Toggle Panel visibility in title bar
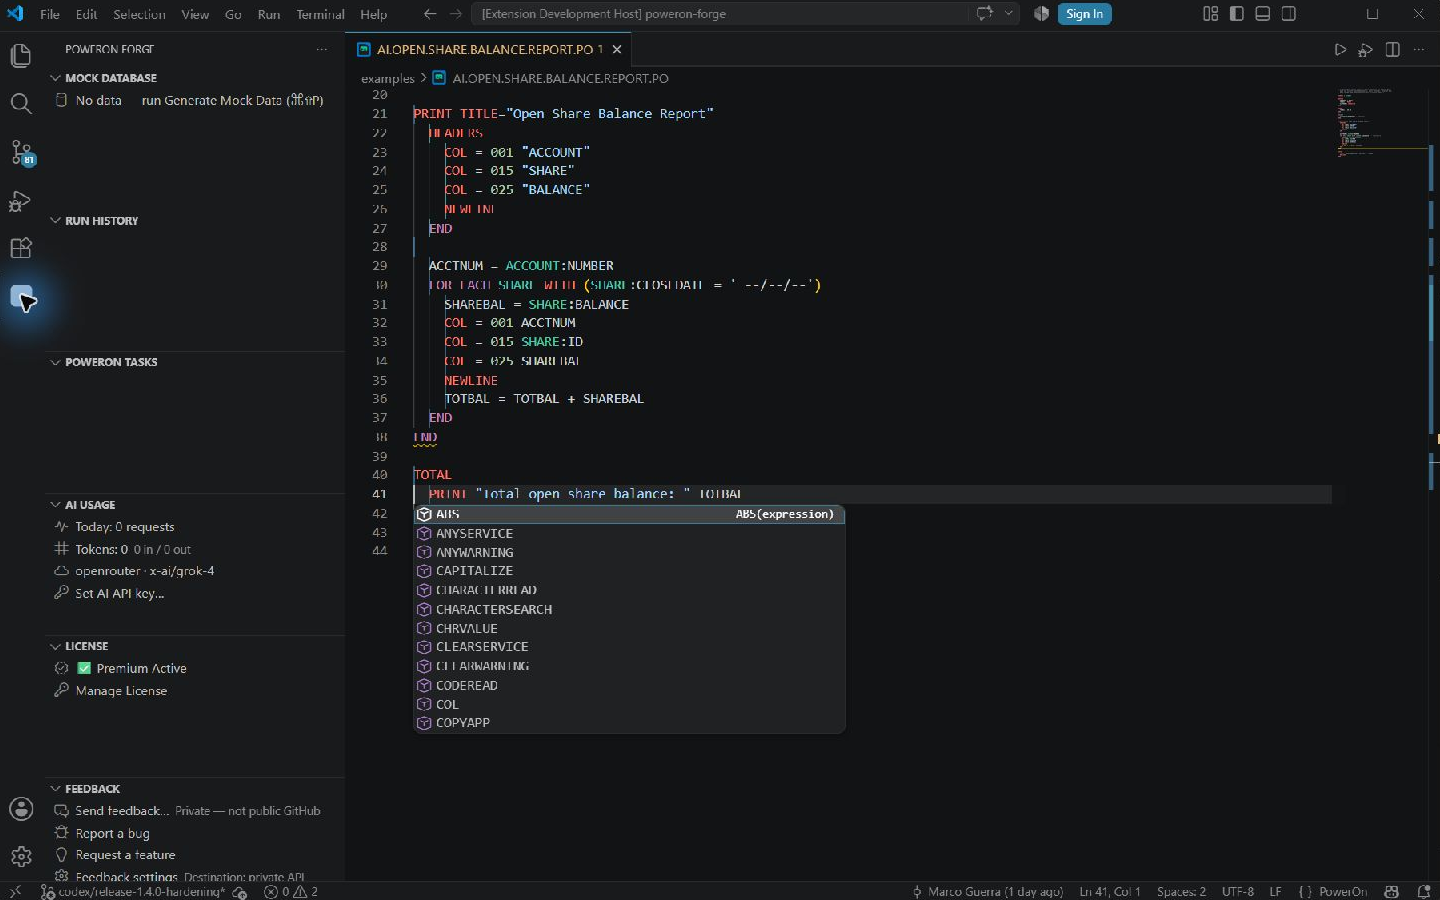1440x900 pixels. coord(1262,14)
